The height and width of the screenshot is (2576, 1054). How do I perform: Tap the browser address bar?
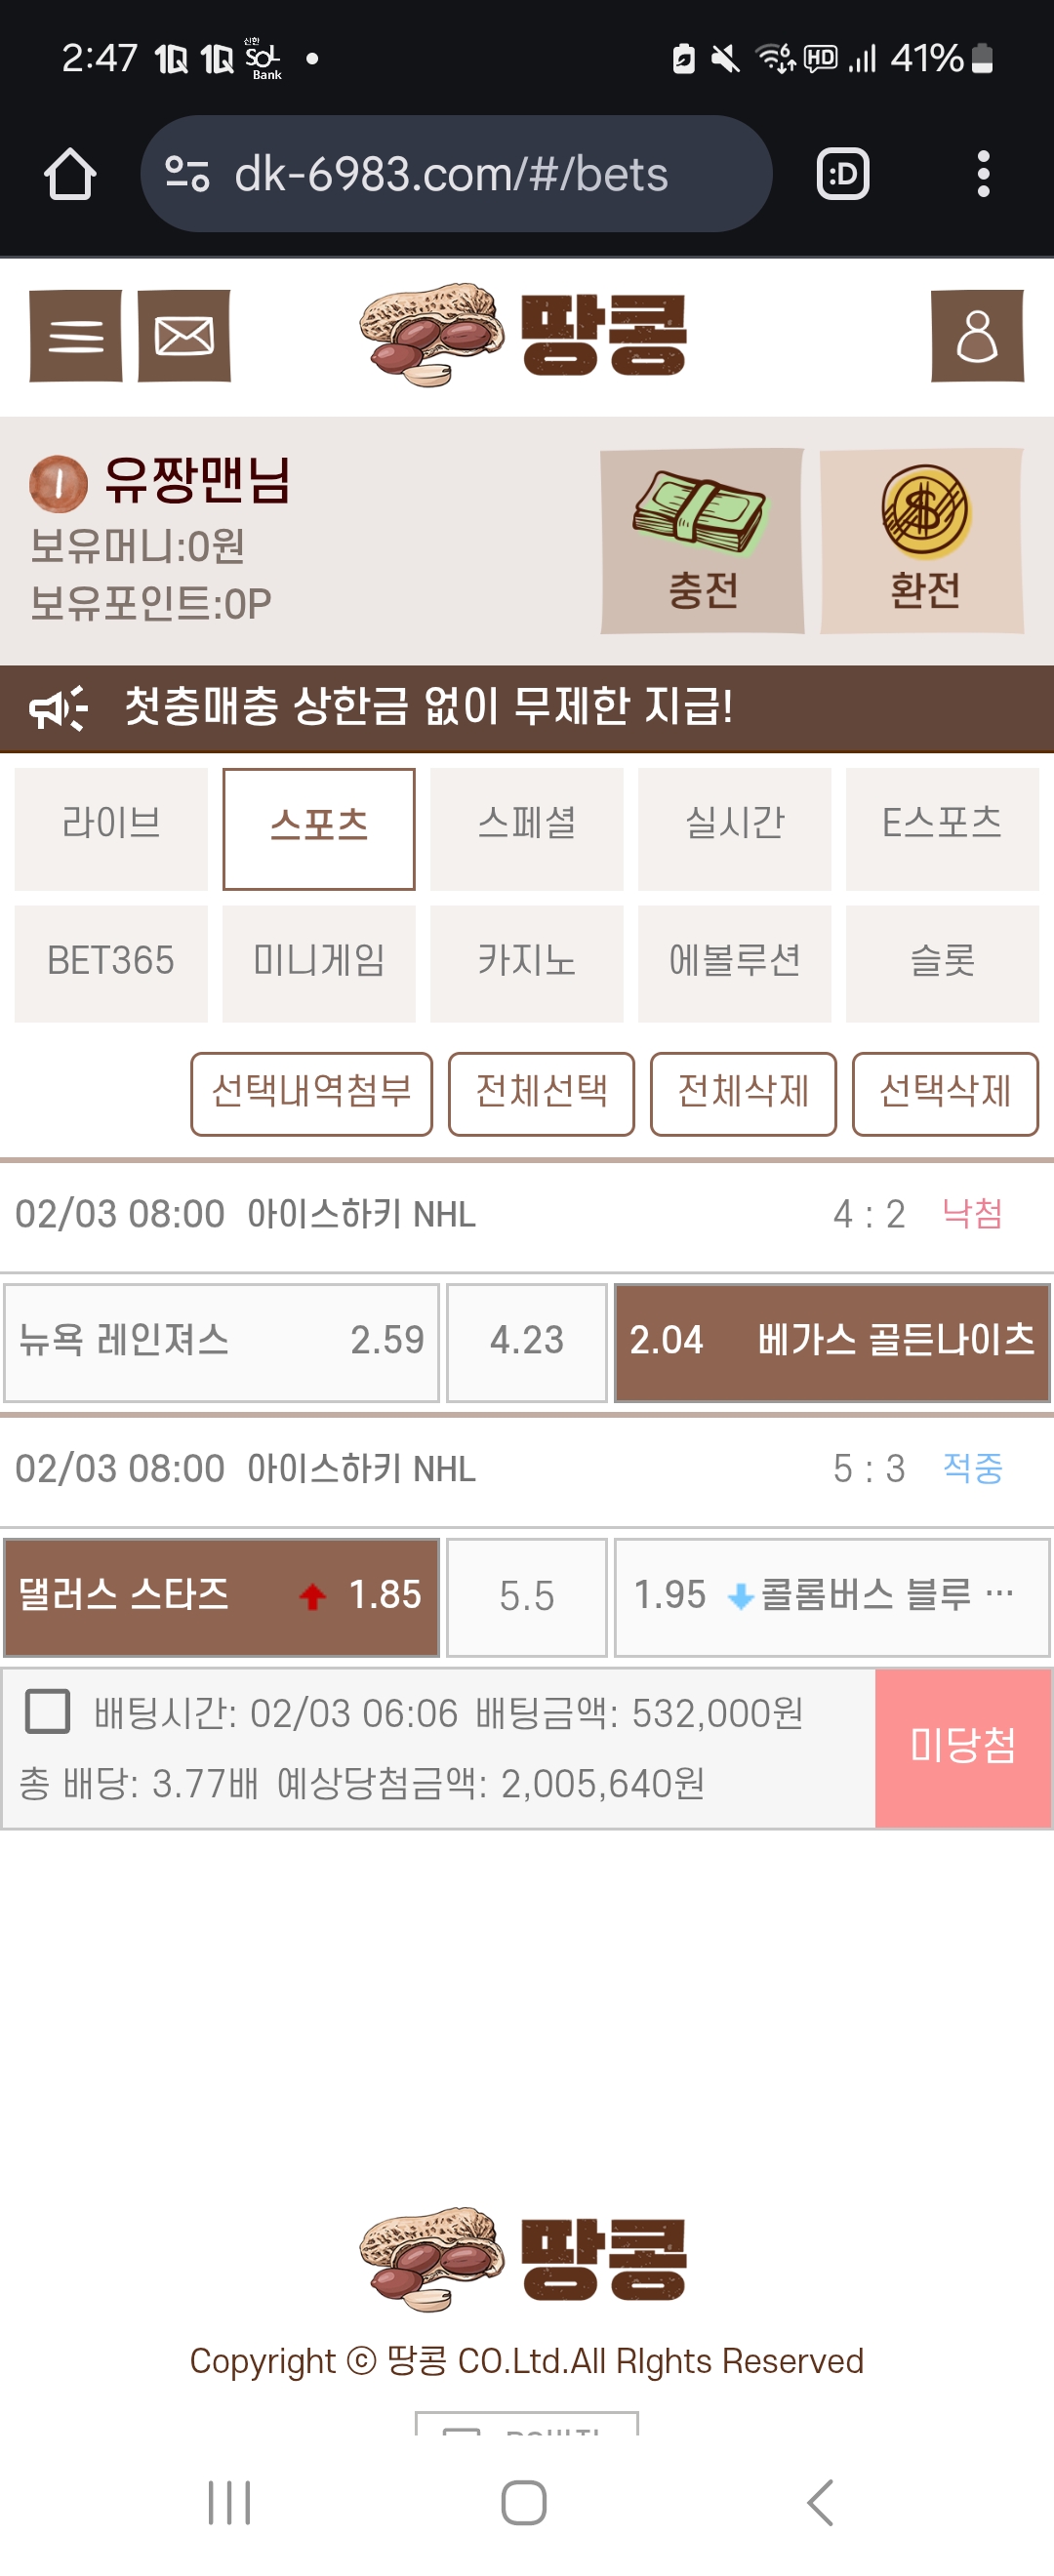click(x=450, y=174)
